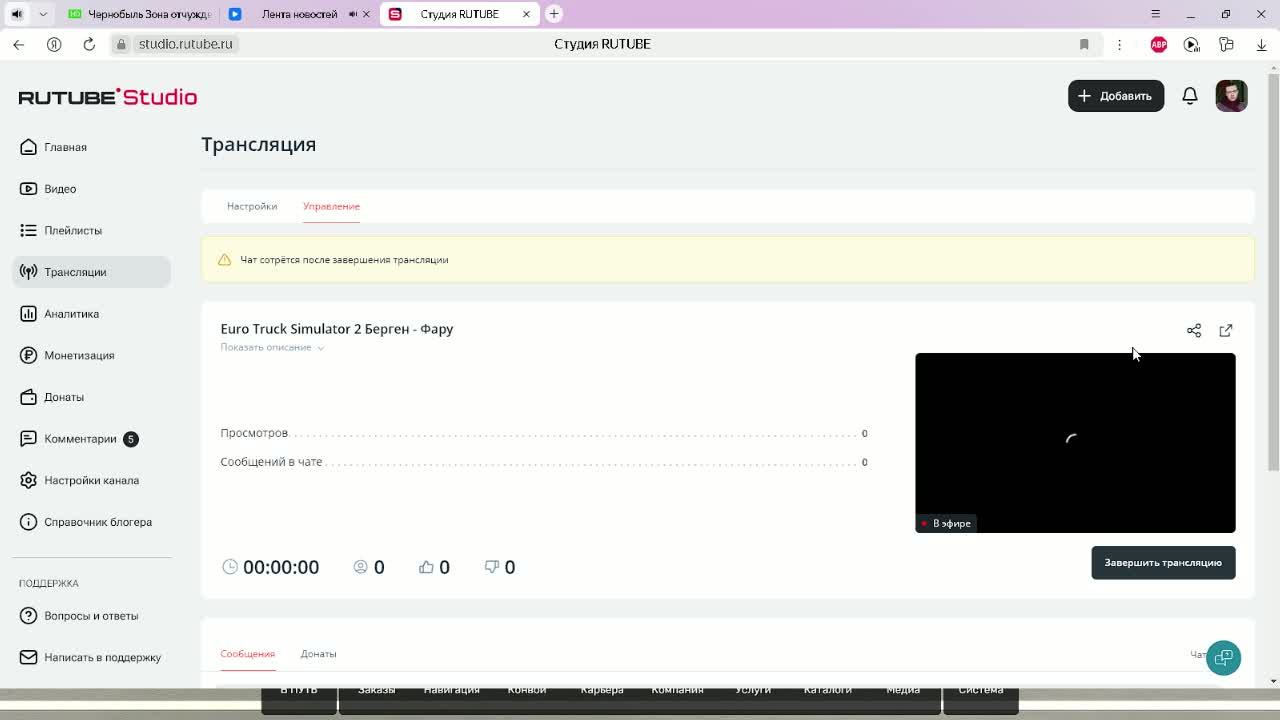Click the envelope icon for support
1280x720 pixels.
pos(28,657)
